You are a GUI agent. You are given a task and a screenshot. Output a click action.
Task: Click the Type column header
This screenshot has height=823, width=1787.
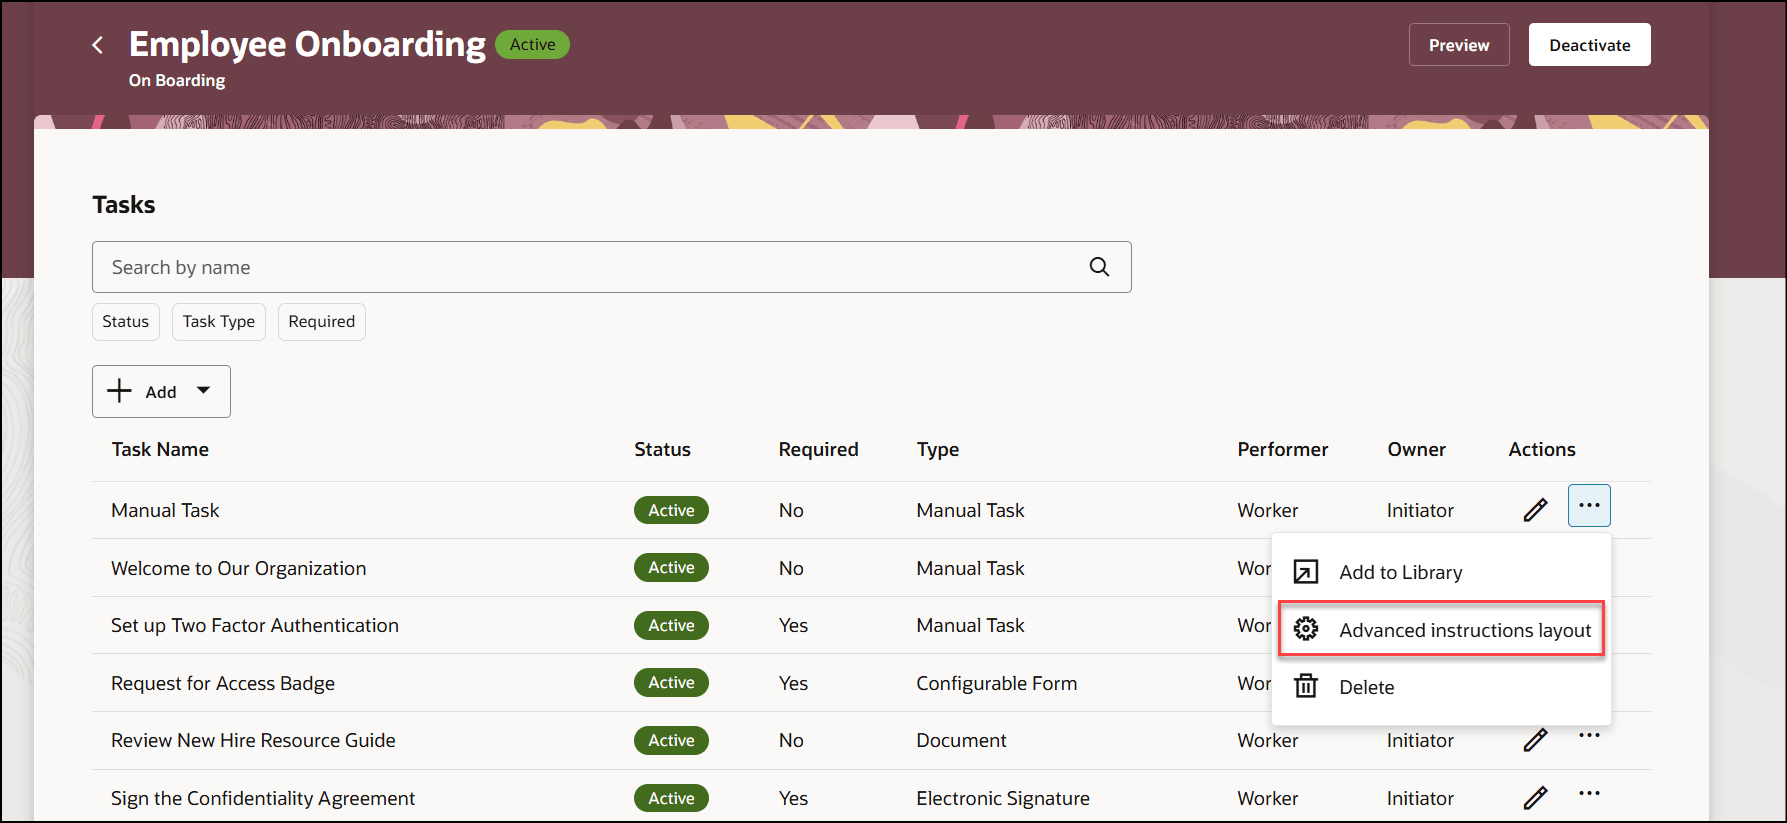tap(938, 450)
